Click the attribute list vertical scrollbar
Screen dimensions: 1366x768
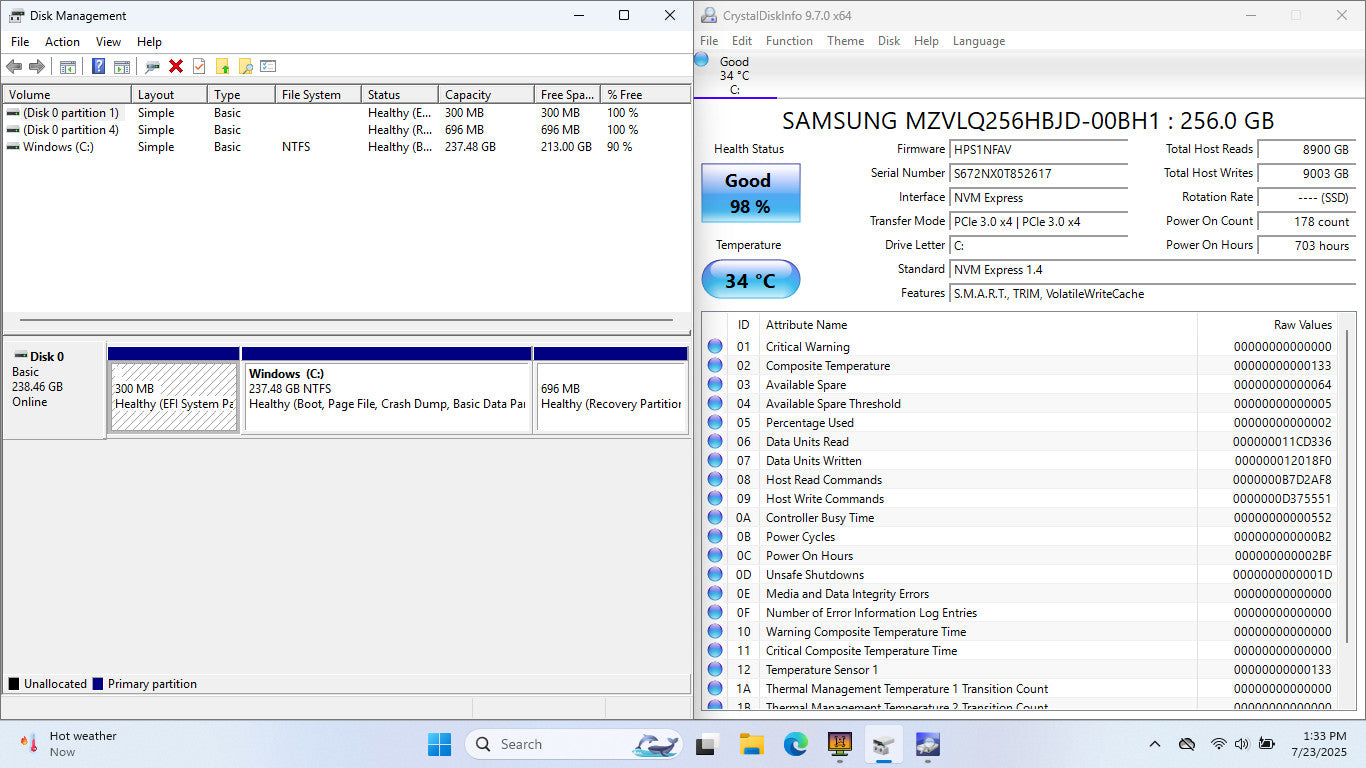coord(1347,510)
